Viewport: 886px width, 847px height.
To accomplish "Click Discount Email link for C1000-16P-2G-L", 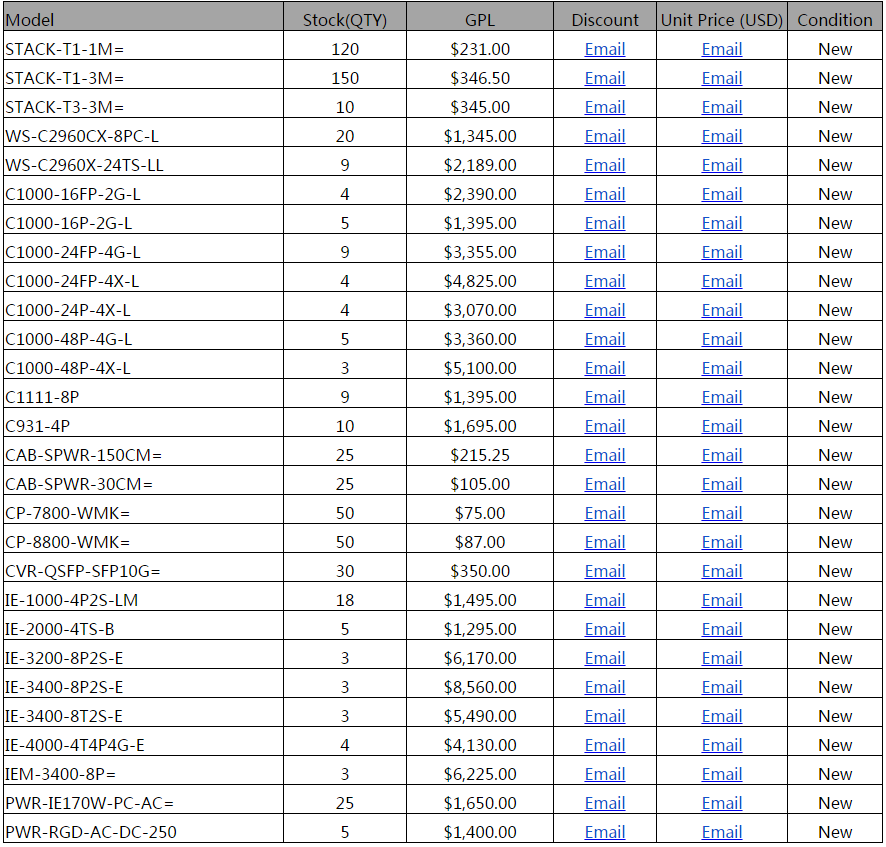I will point(605,223).
